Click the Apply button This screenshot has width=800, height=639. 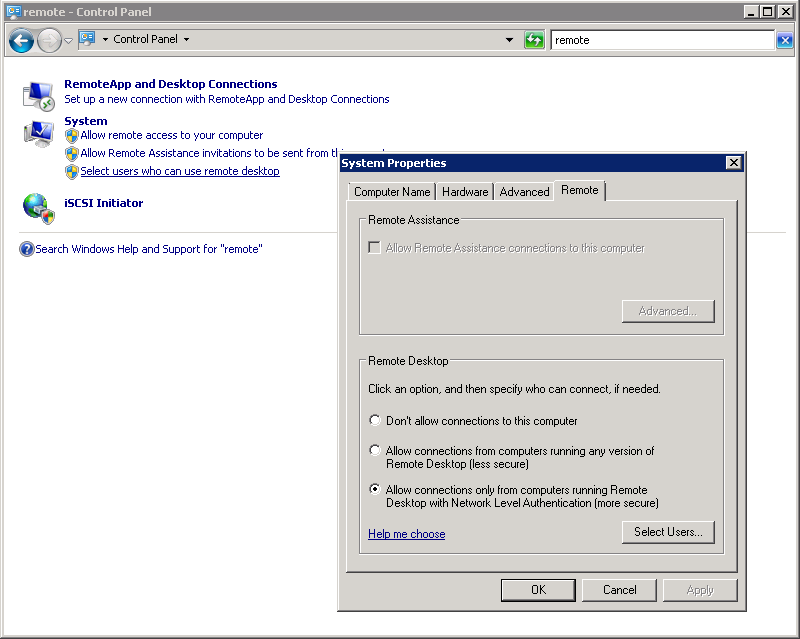click(x=700, y=590)
